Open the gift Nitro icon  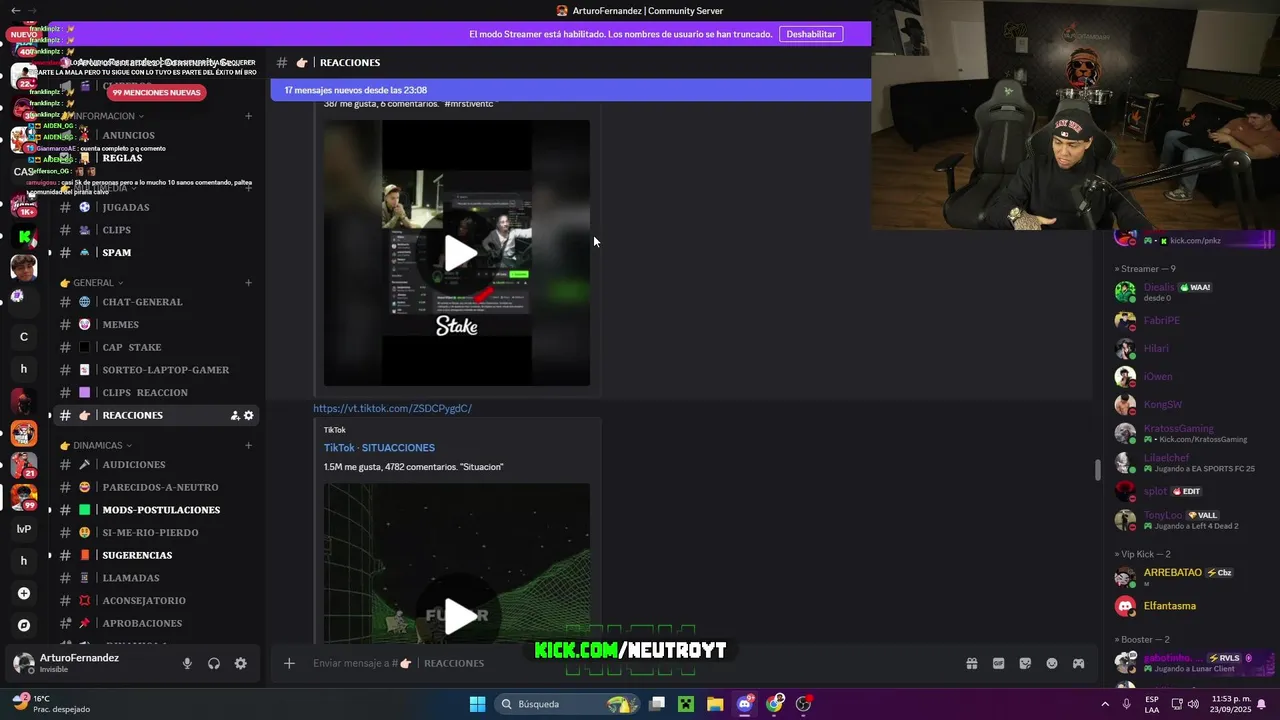971,663
